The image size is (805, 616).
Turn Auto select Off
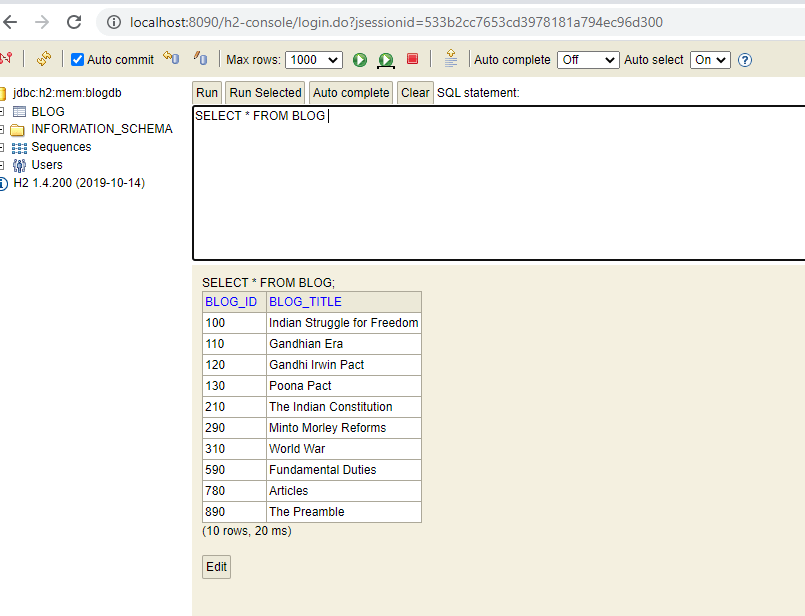(x=710, y=60)
